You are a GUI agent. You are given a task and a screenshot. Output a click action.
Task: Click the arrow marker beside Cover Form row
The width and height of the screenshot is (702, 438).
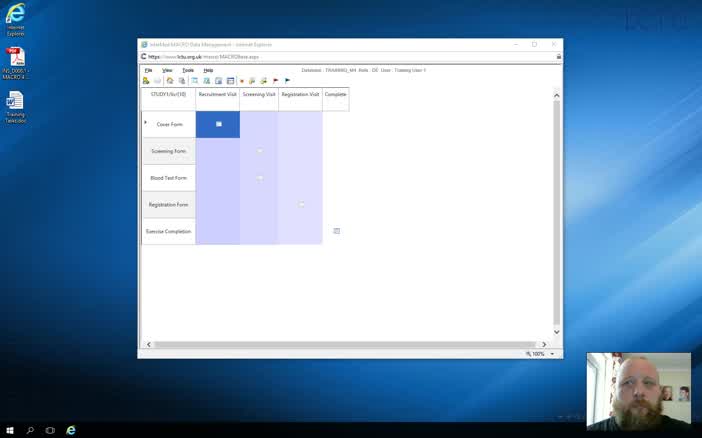pos(145,122)
